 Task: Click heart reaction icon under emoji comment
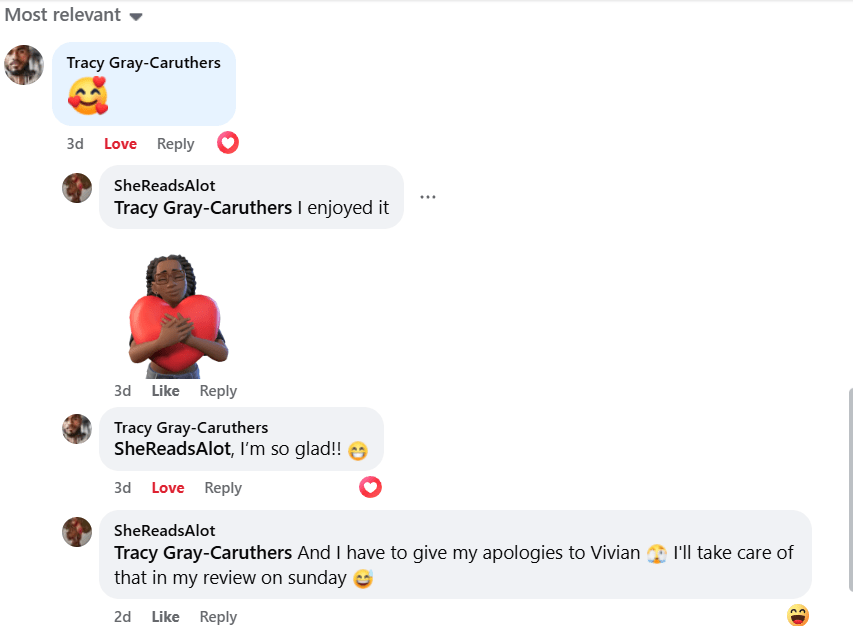pyautogui.click(x=228, y=143)
